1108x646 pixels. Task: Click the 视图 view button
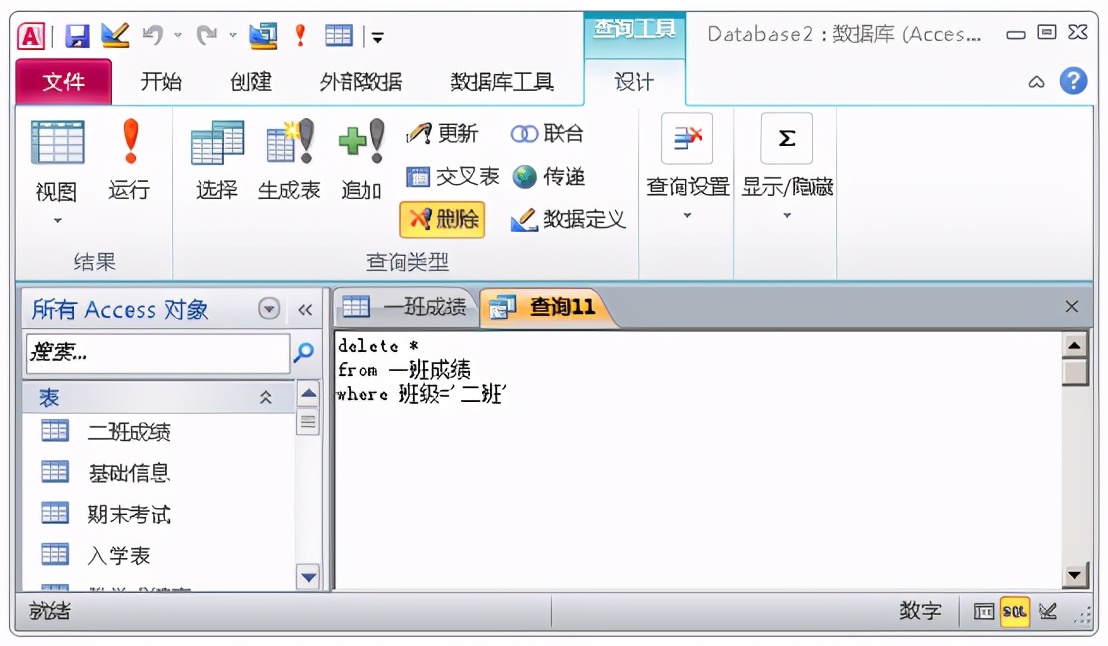click(57, 161)
